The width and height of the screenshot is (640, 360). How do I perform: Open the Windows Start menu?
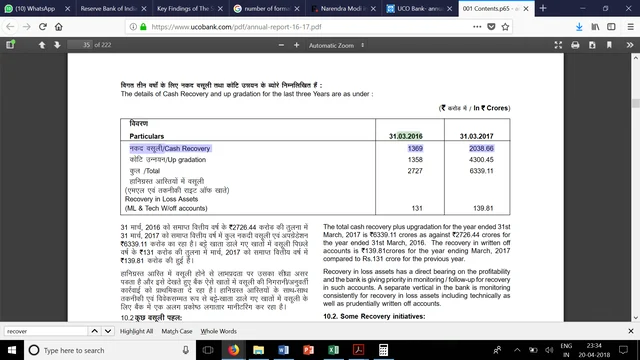12,350
